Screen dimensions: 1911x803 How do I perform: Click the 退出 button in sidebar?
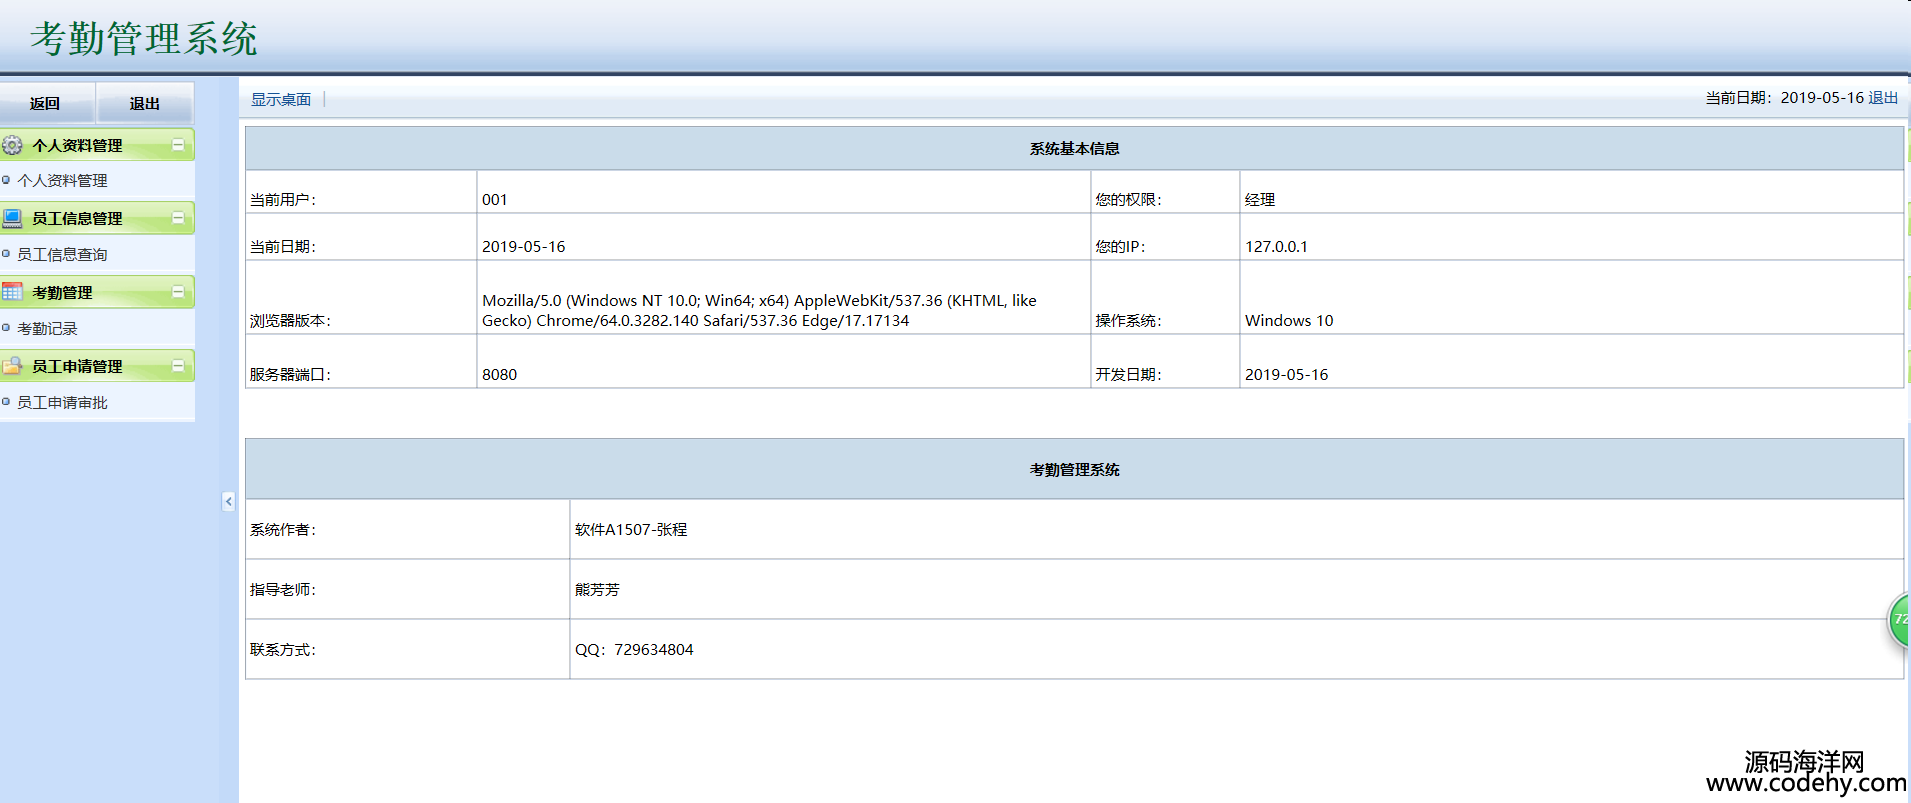145,103
